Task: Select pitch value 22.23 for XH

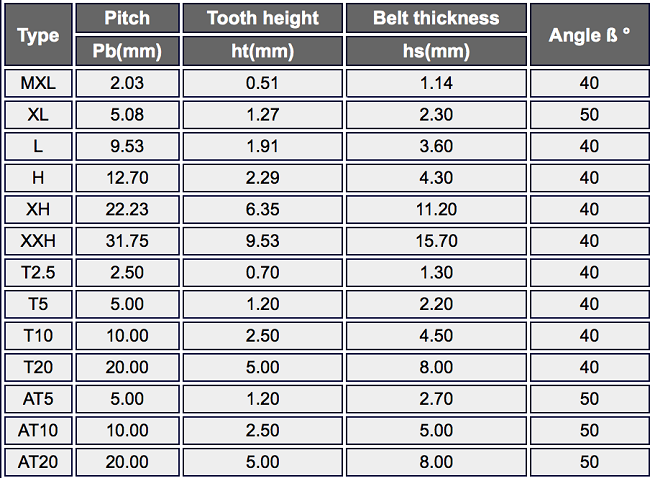Action: pyautogui.click(x=127, y=209)
